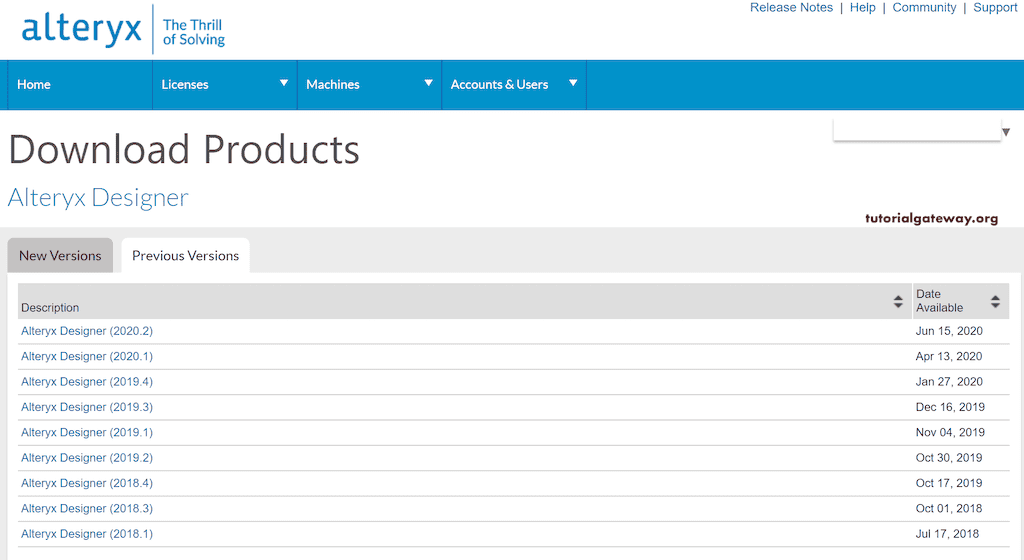Visit the Community link
This screenshot has height=560, width=1024.
pos(924,8)
